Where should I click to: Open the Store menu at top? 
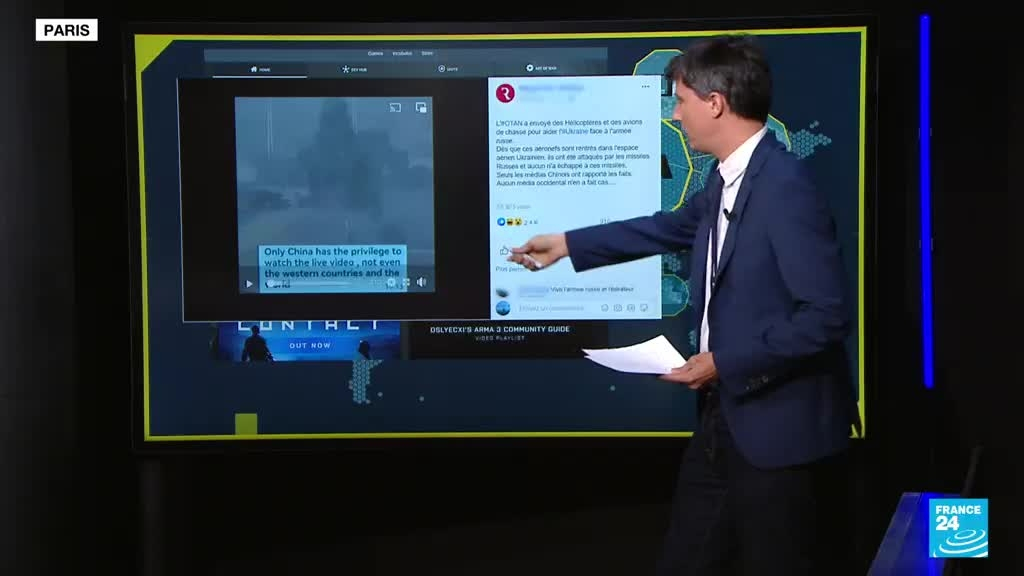pyautogui.click(x=427, y=54)
